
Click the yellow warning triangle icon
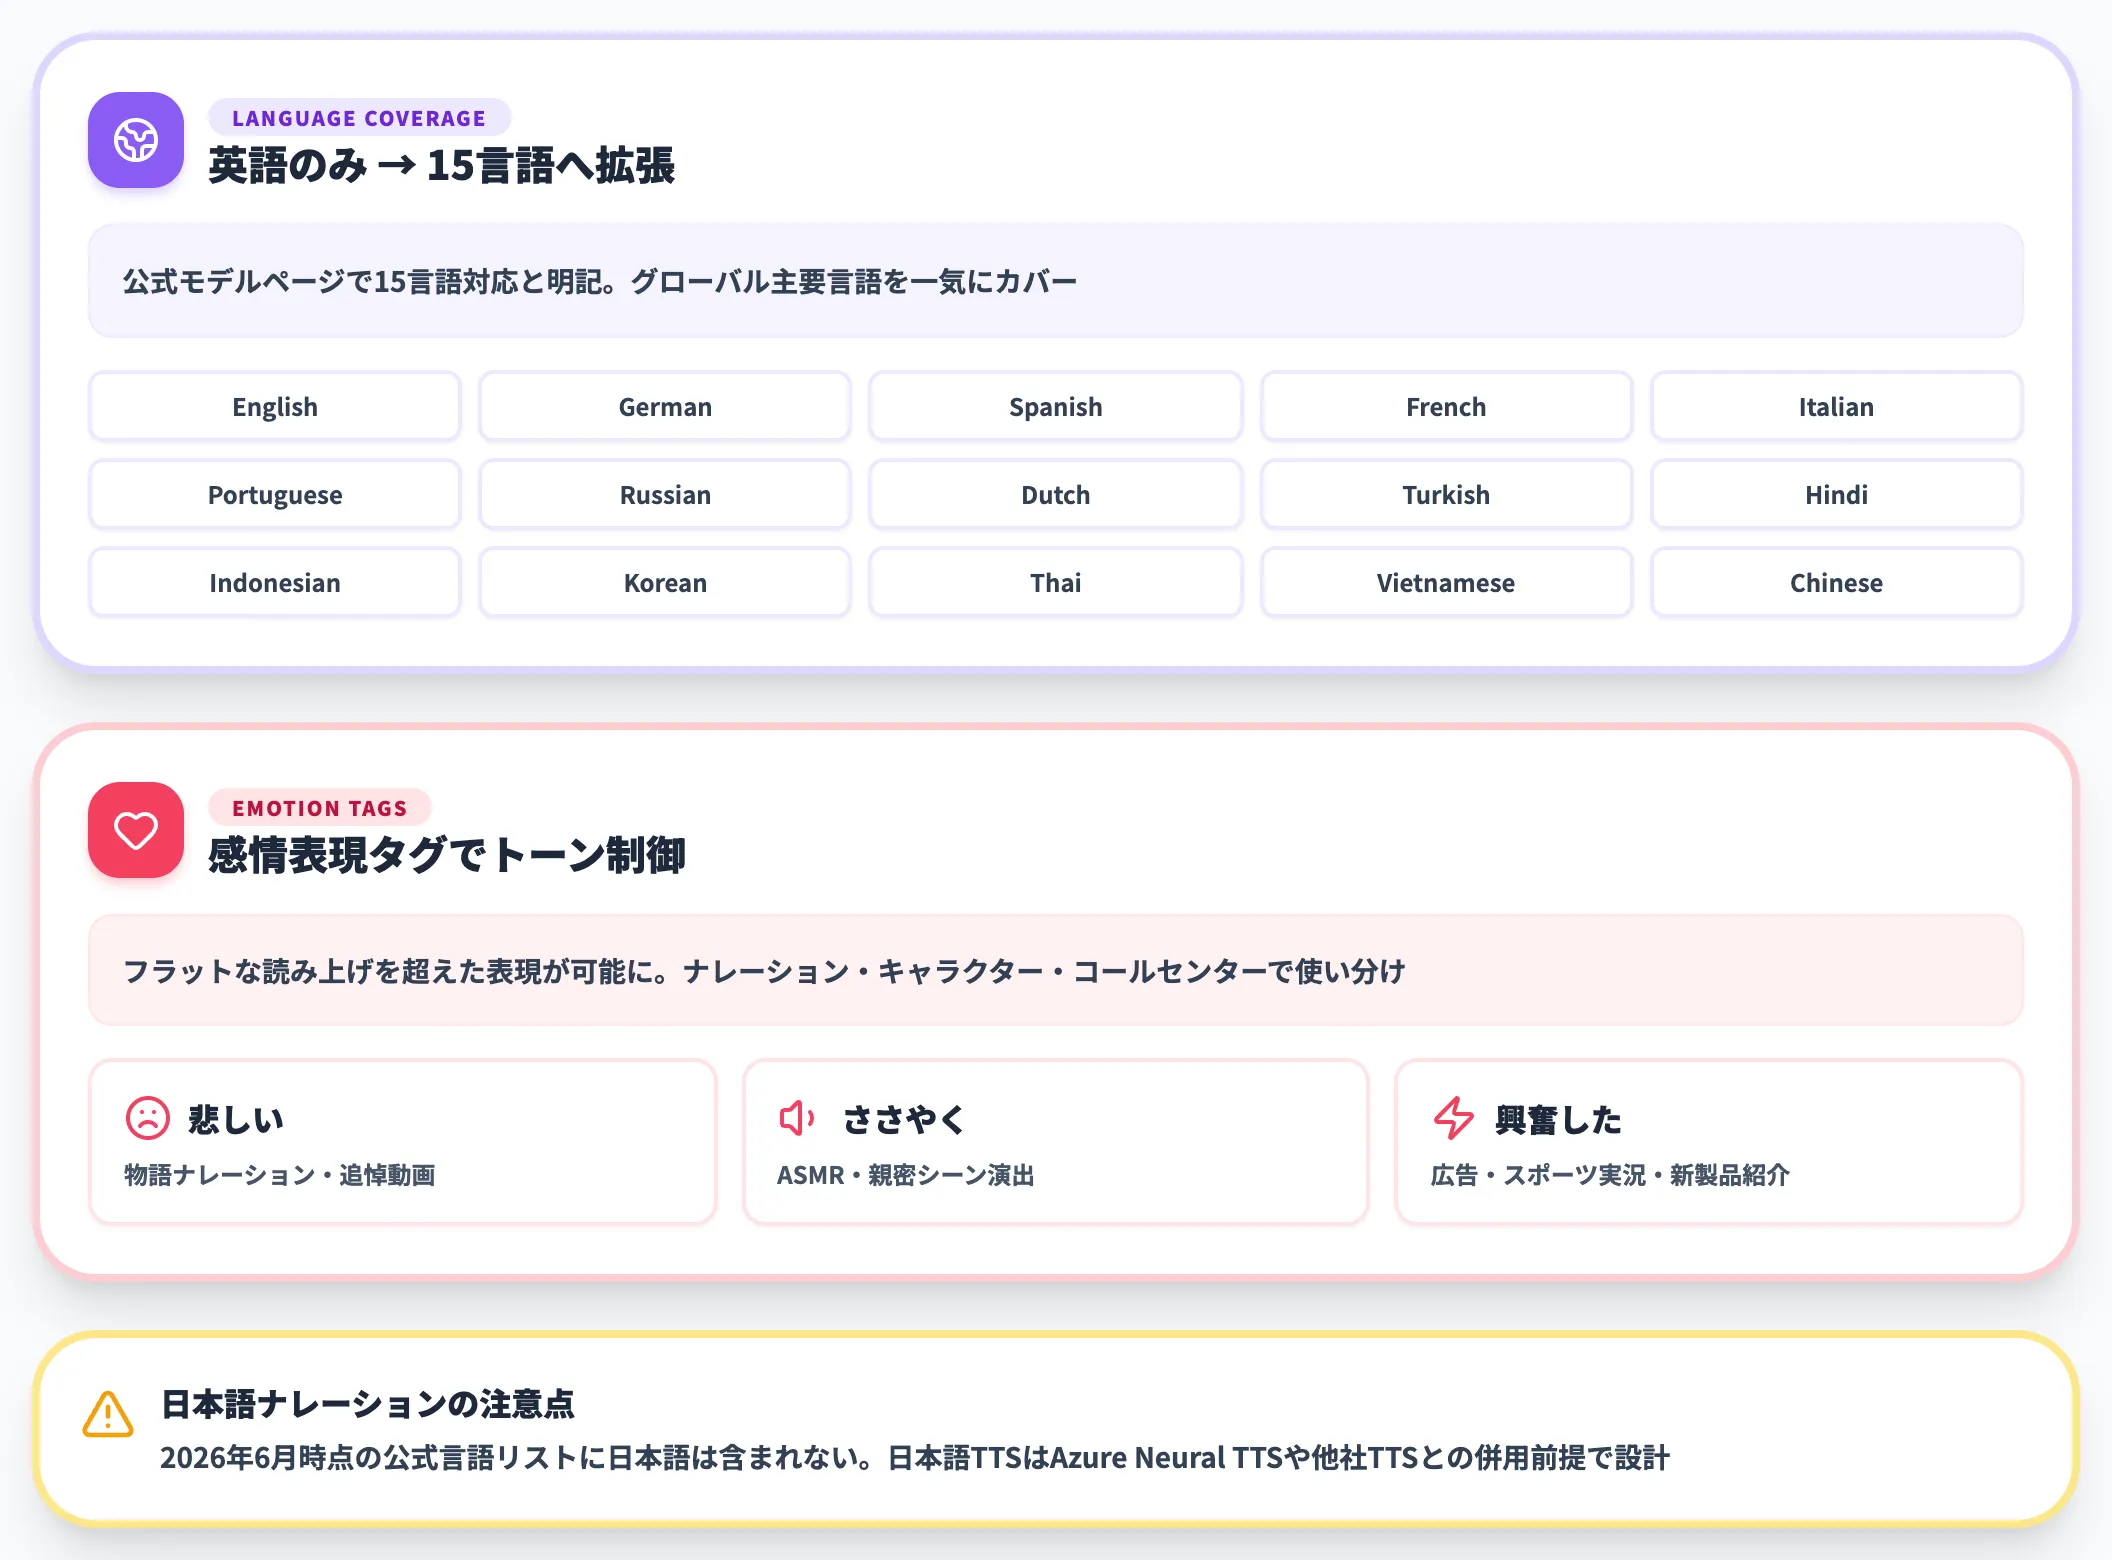(x=108, y=1414)
